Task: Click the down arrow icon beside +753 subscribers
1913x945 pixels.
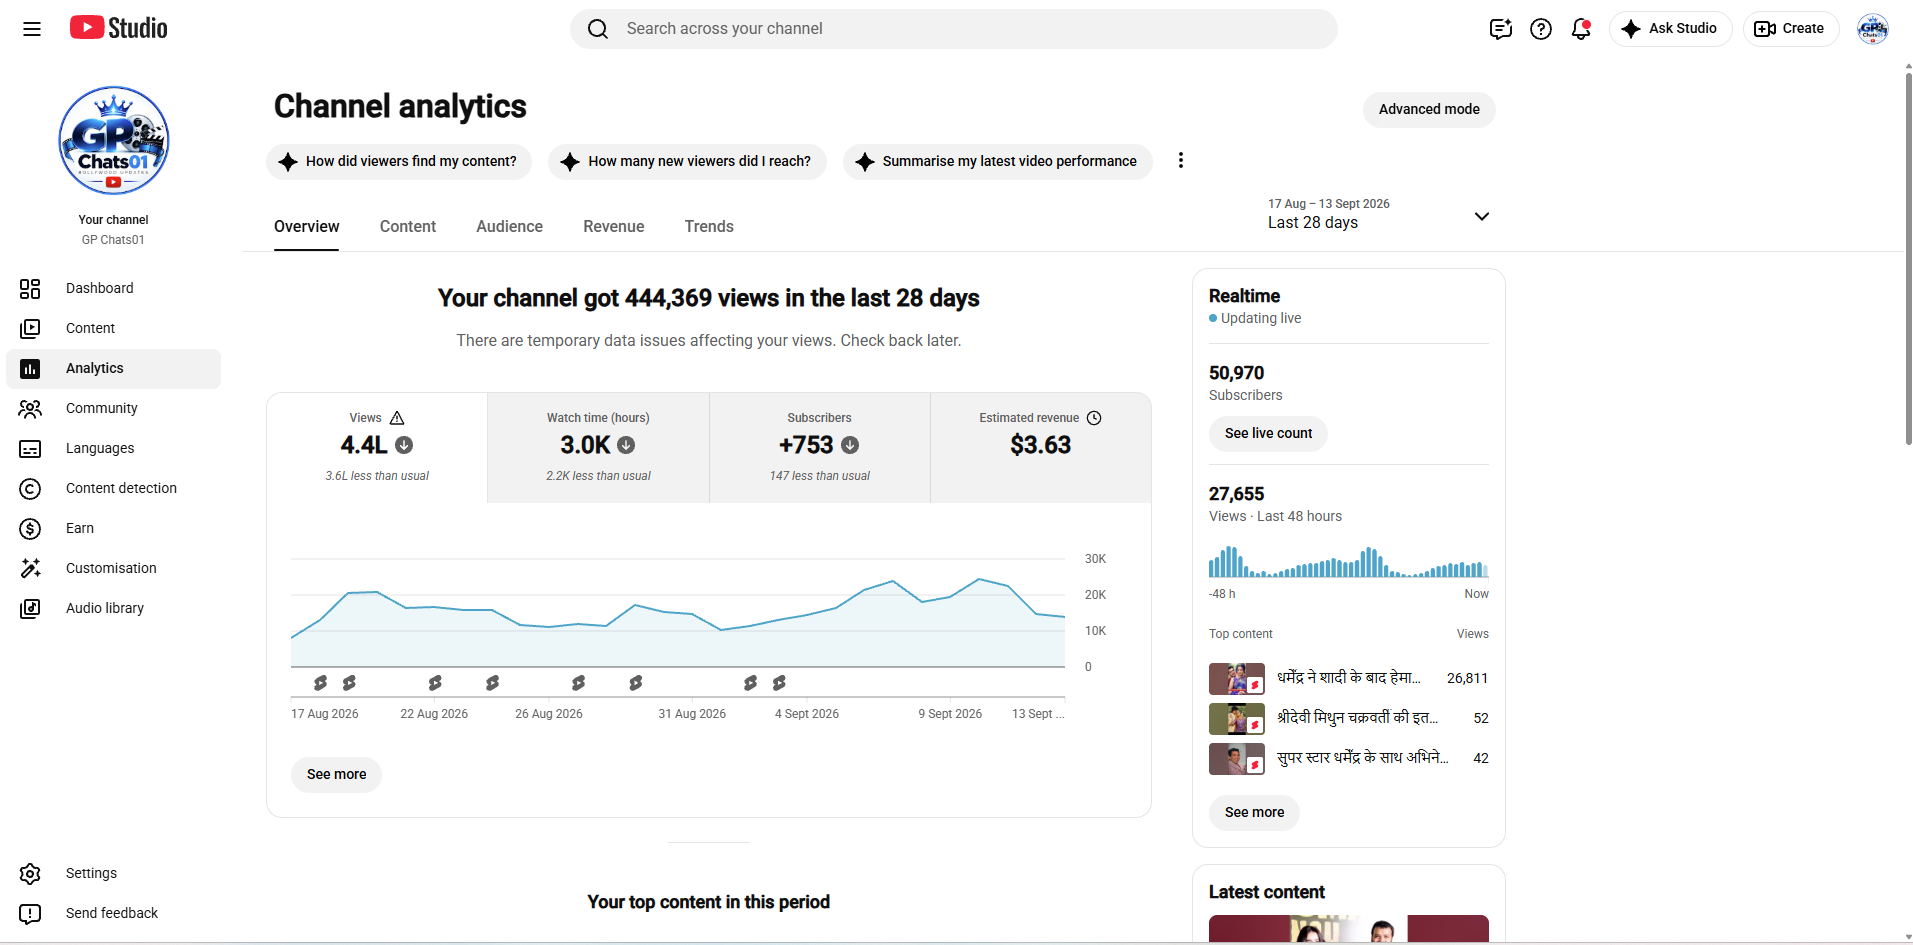Action: [x=850, y=445]
